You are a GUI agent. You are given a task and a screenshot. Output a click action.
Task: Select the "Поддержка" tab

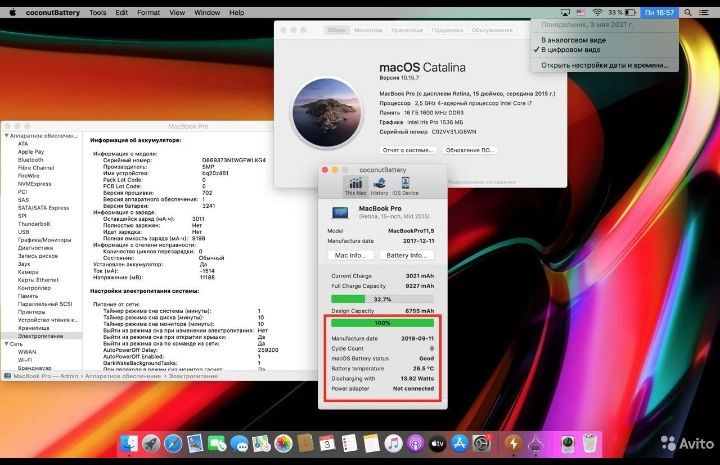447,30
